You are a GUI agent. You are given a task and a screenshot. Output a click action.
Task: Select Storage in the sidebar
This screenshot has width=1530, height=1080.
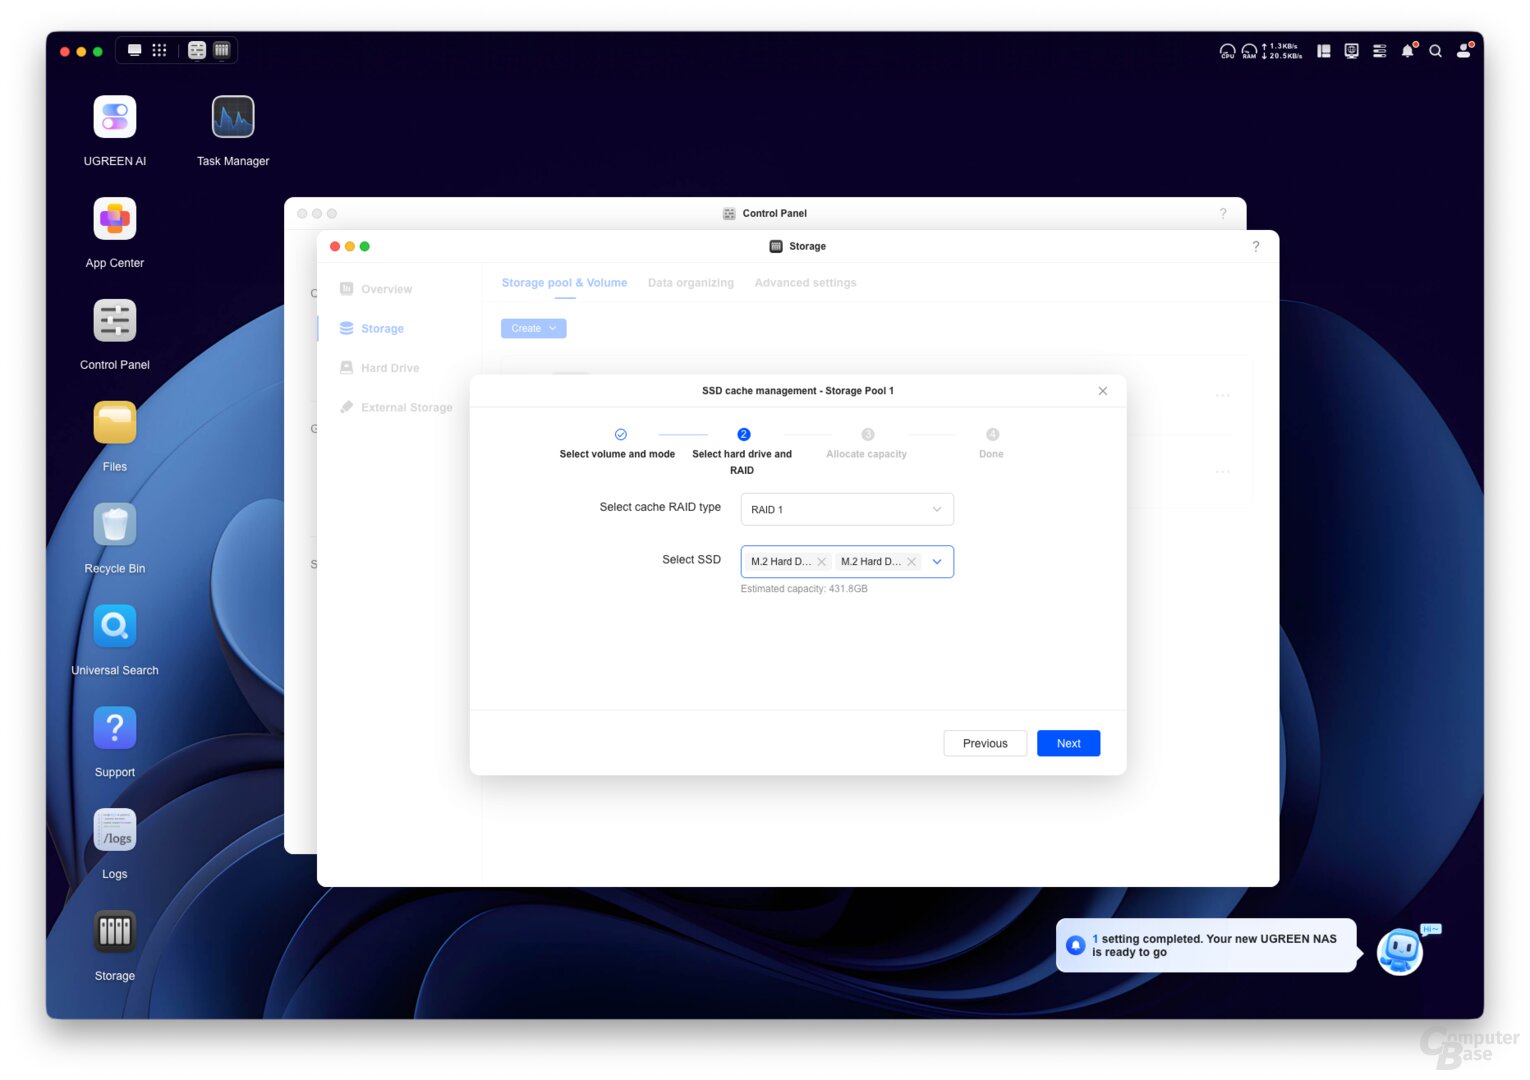click(x=372, y=328)
